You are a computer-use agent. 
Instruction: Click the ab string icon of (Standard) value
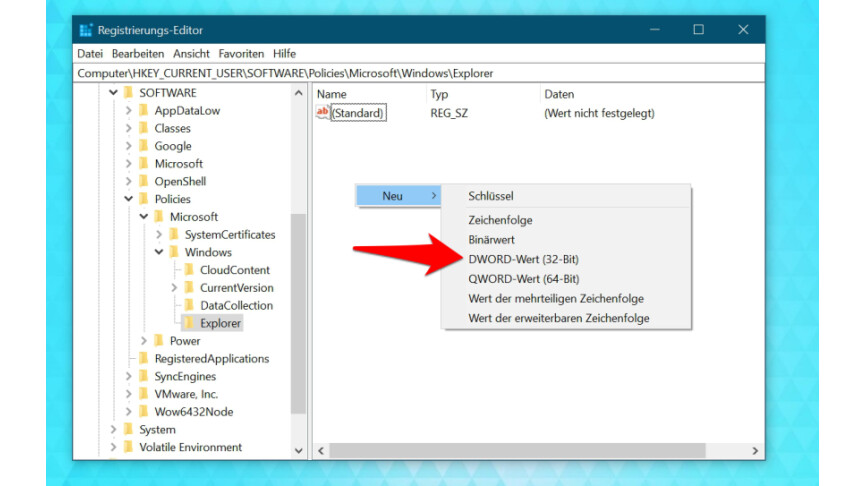coord(322,112)
